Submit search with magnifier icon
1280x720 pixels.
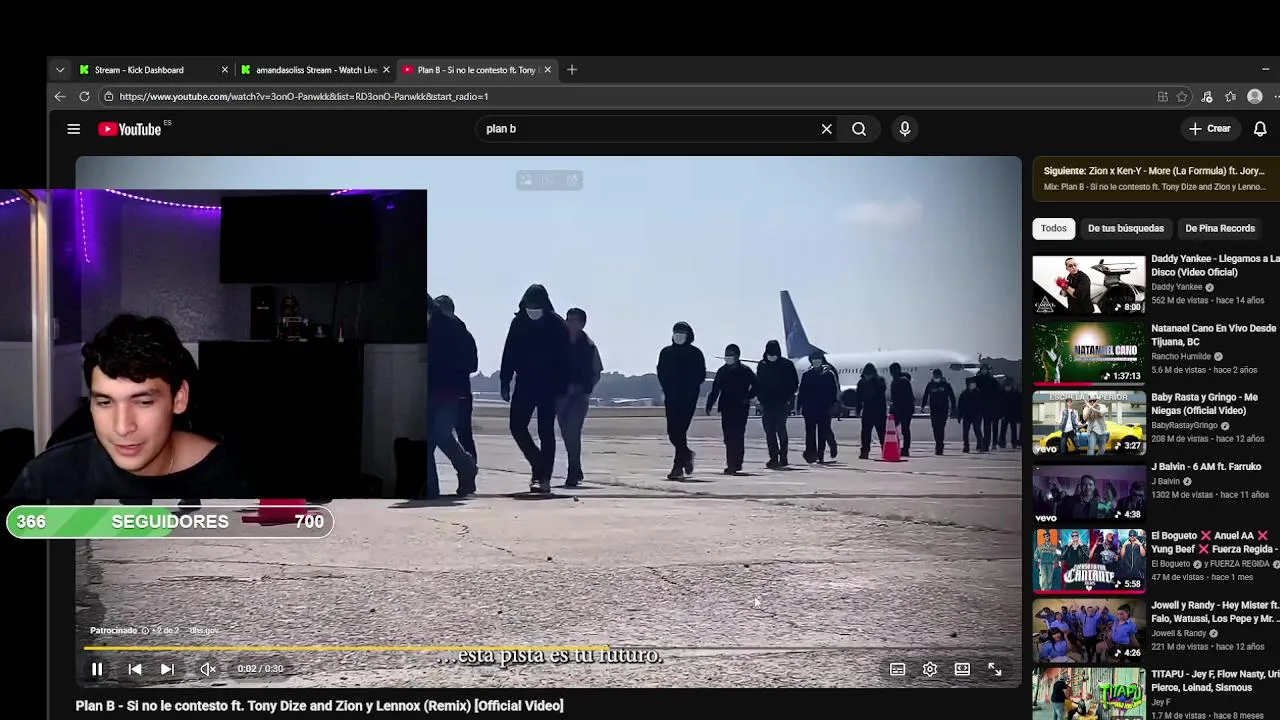(859, 129)
